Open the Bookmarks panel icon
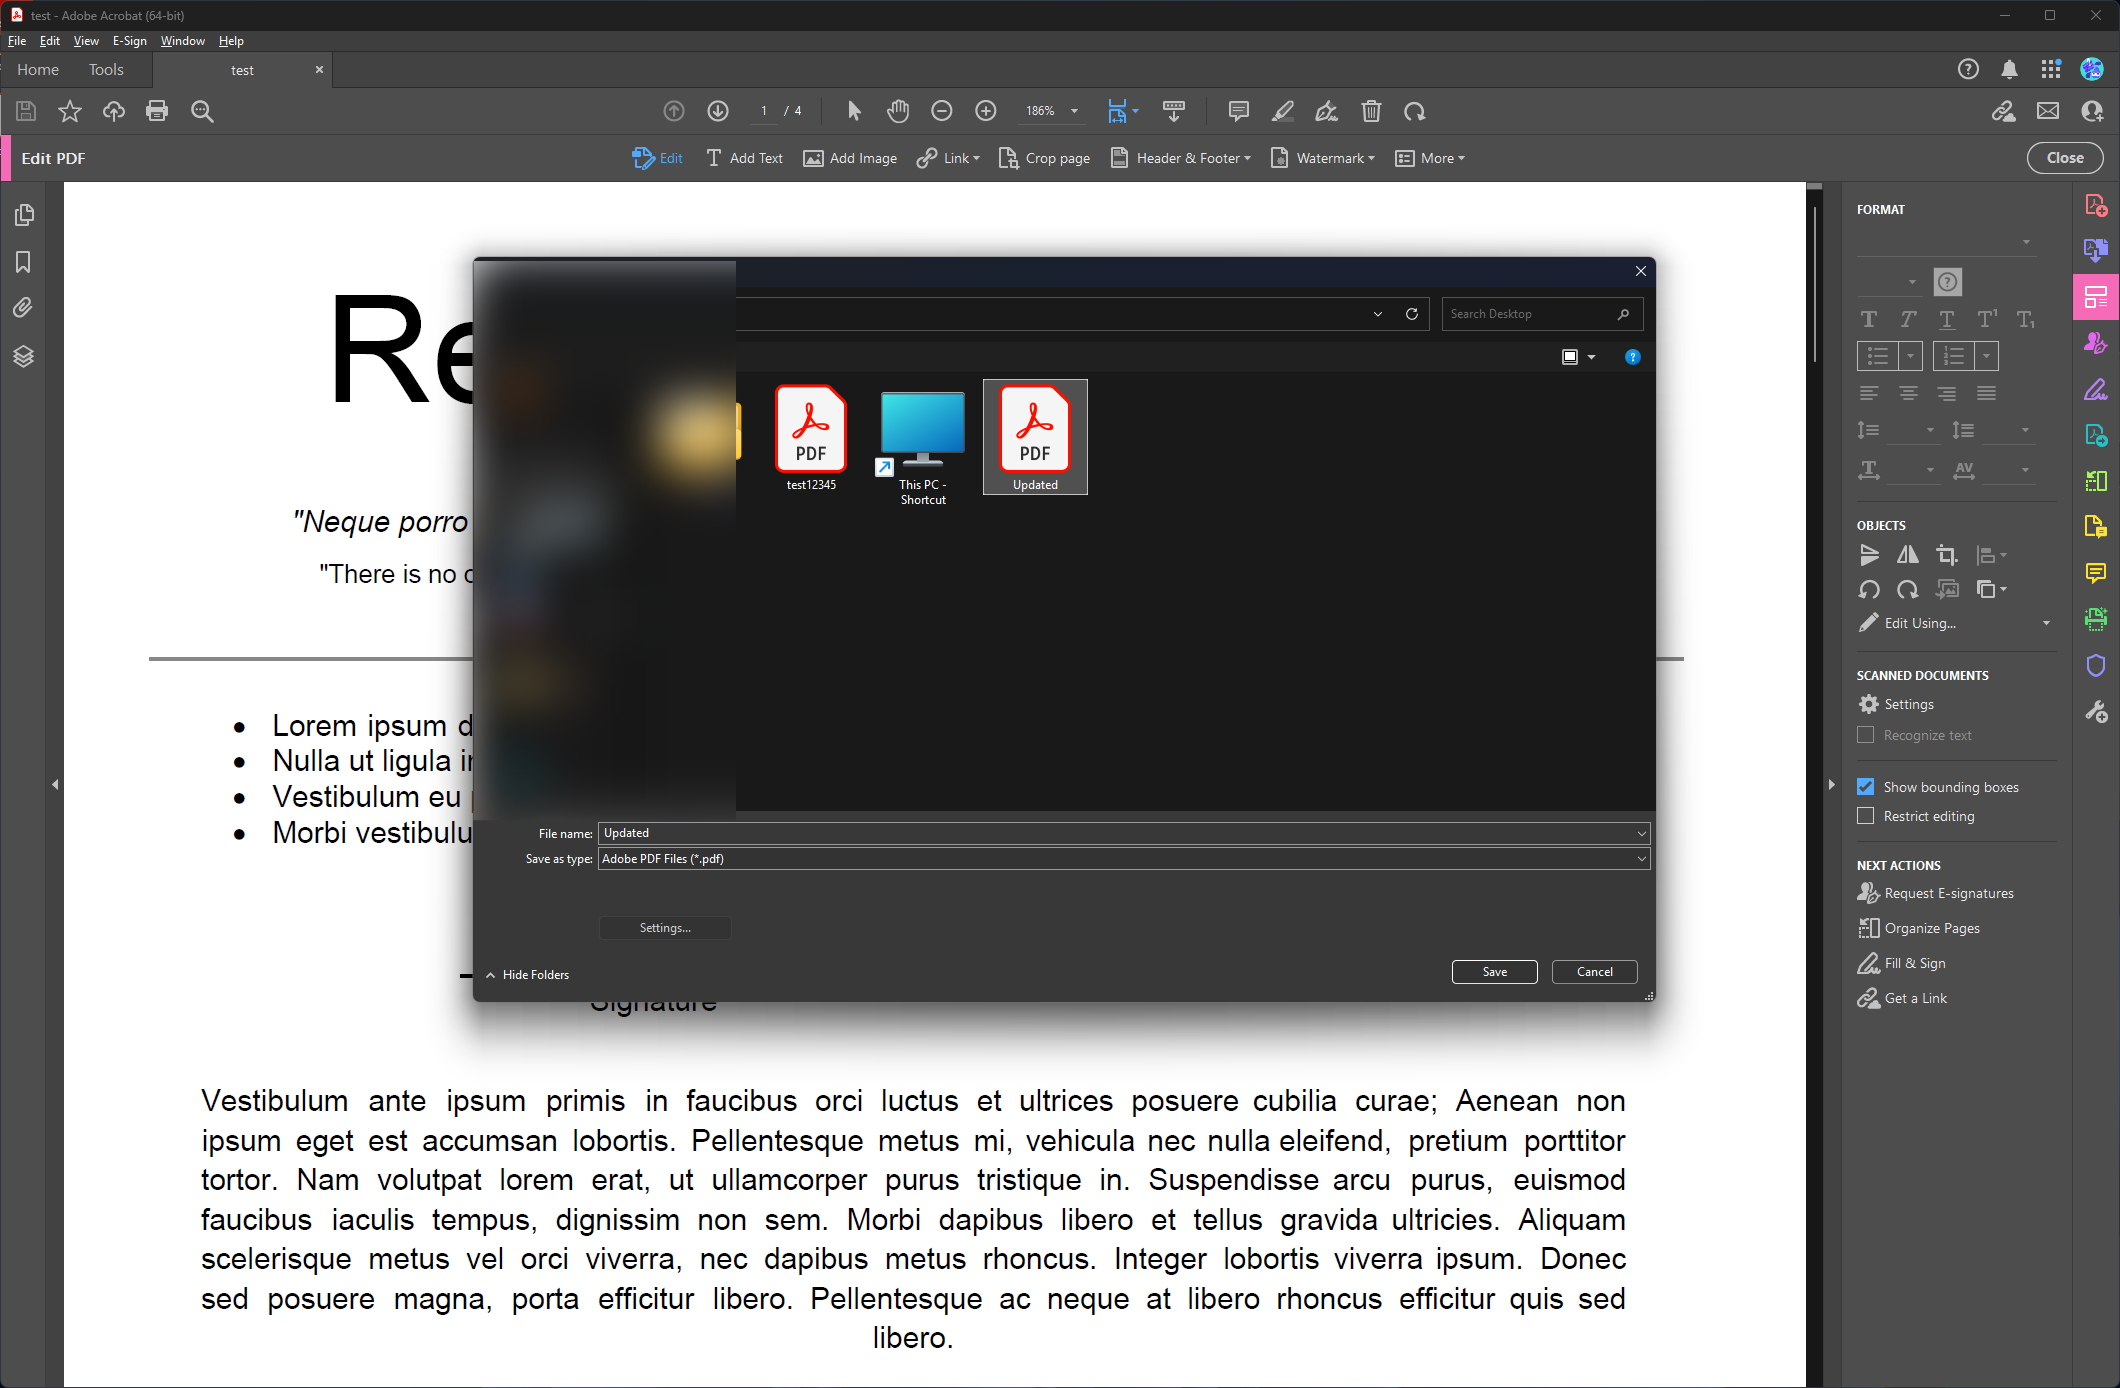Screen dimensions: 2120x1388 [23, 262]
